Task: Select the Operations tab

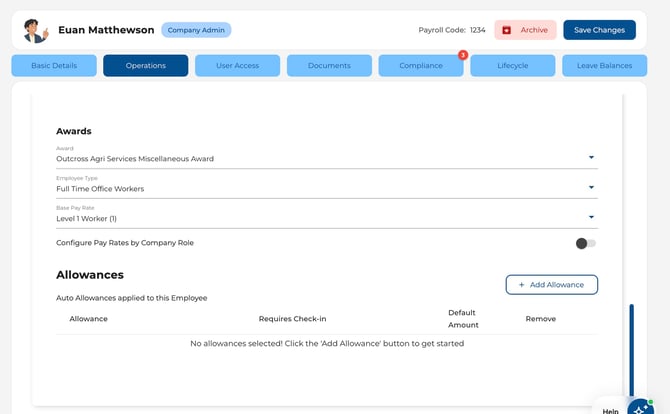Action: tap(146, 65)
